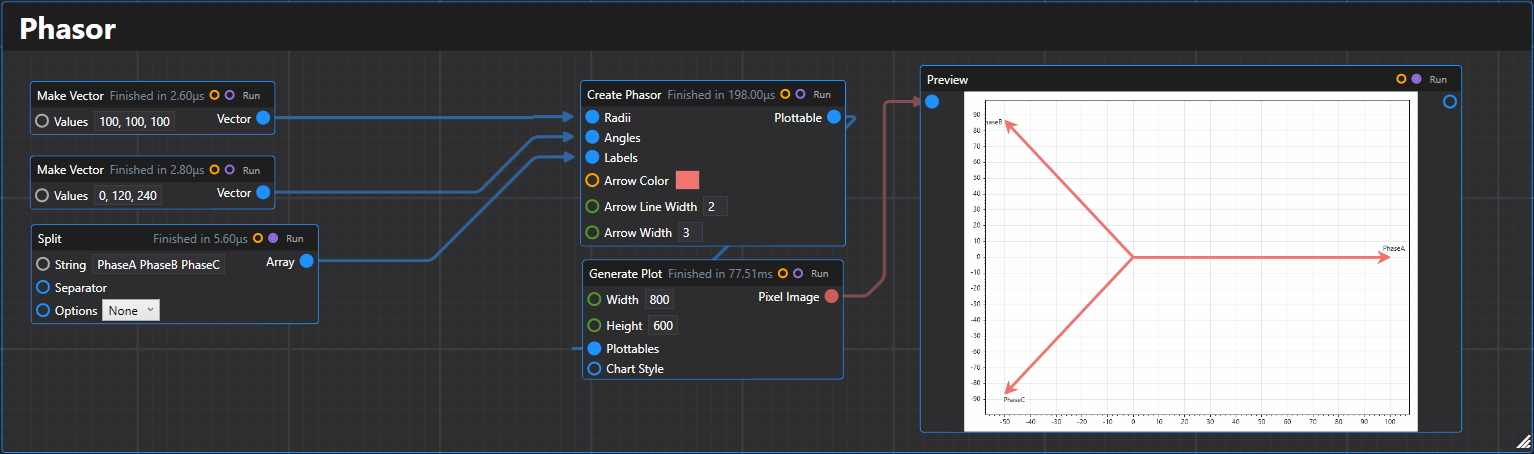This screenshot has width=1534, height=454.
Task: Click the Arrow Line Width port circle
Action: point(592,207)
